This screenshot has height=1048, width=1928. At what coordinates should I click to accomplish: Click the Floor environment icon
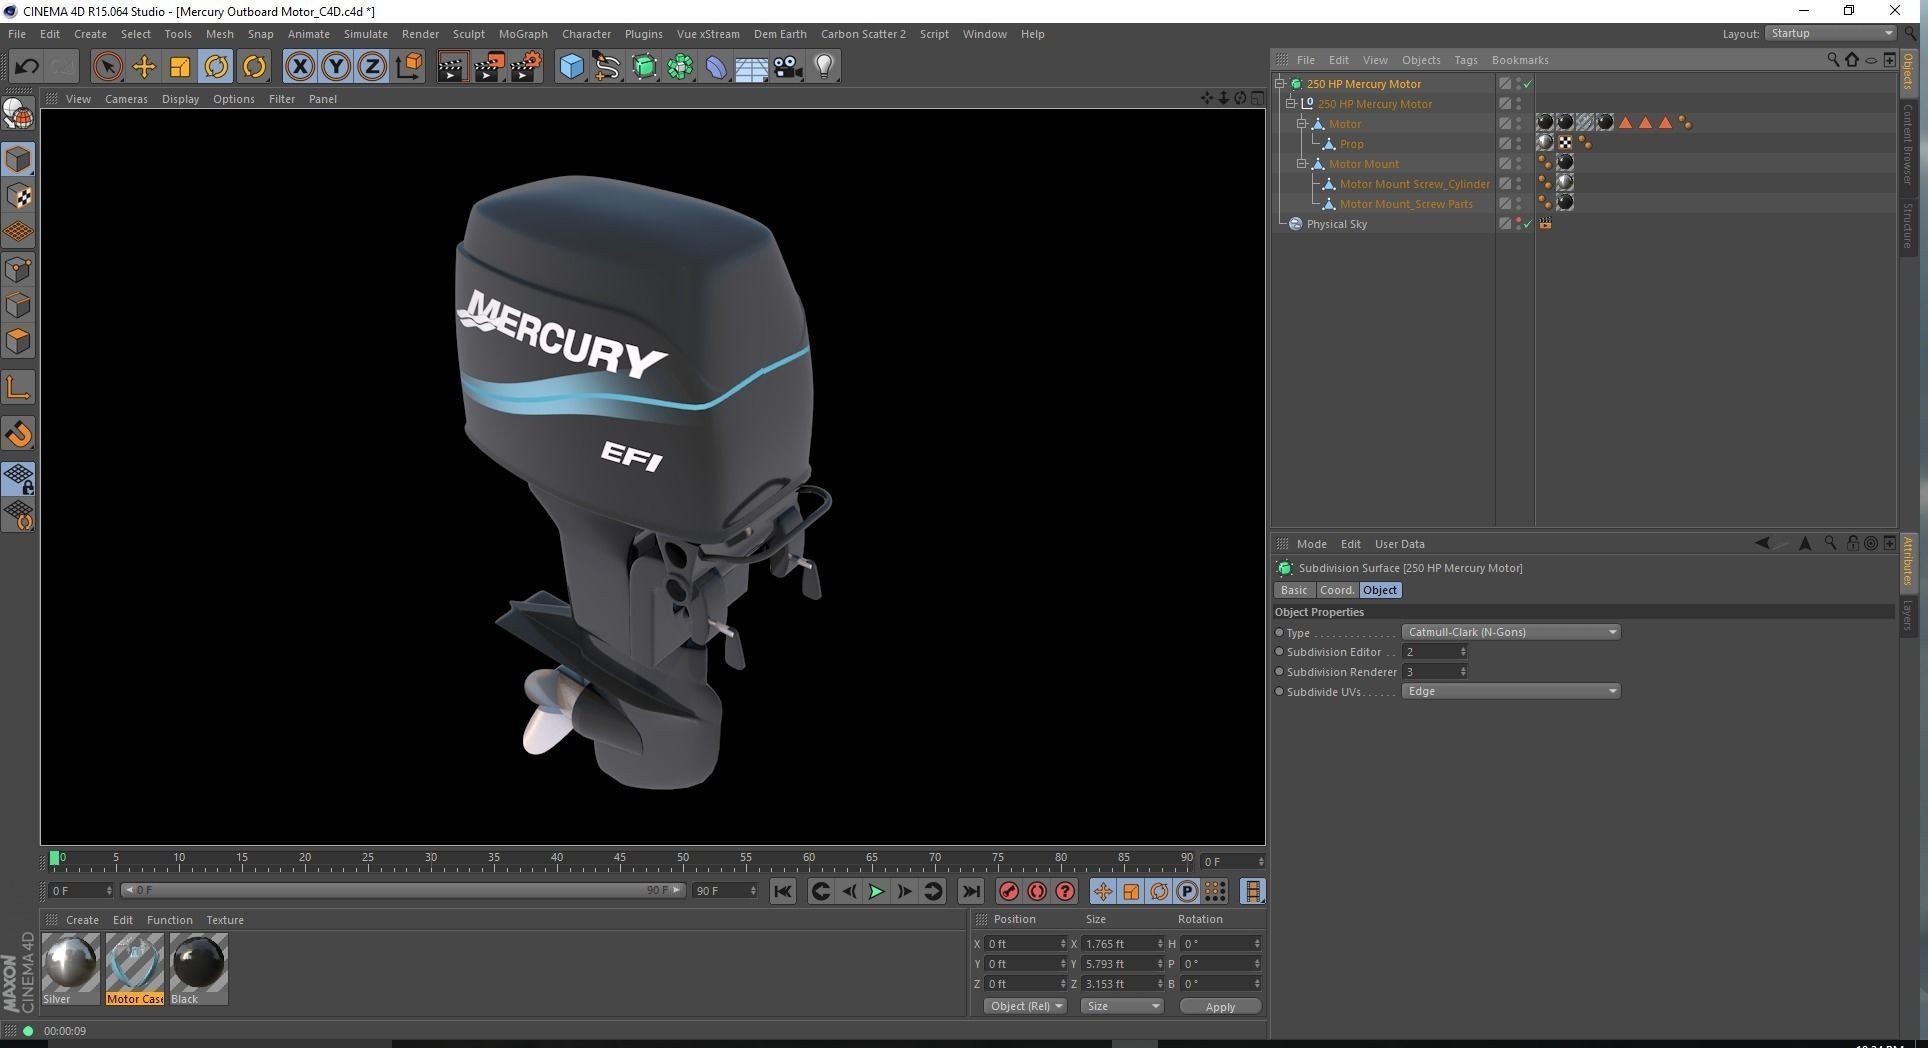coord(751,67)
